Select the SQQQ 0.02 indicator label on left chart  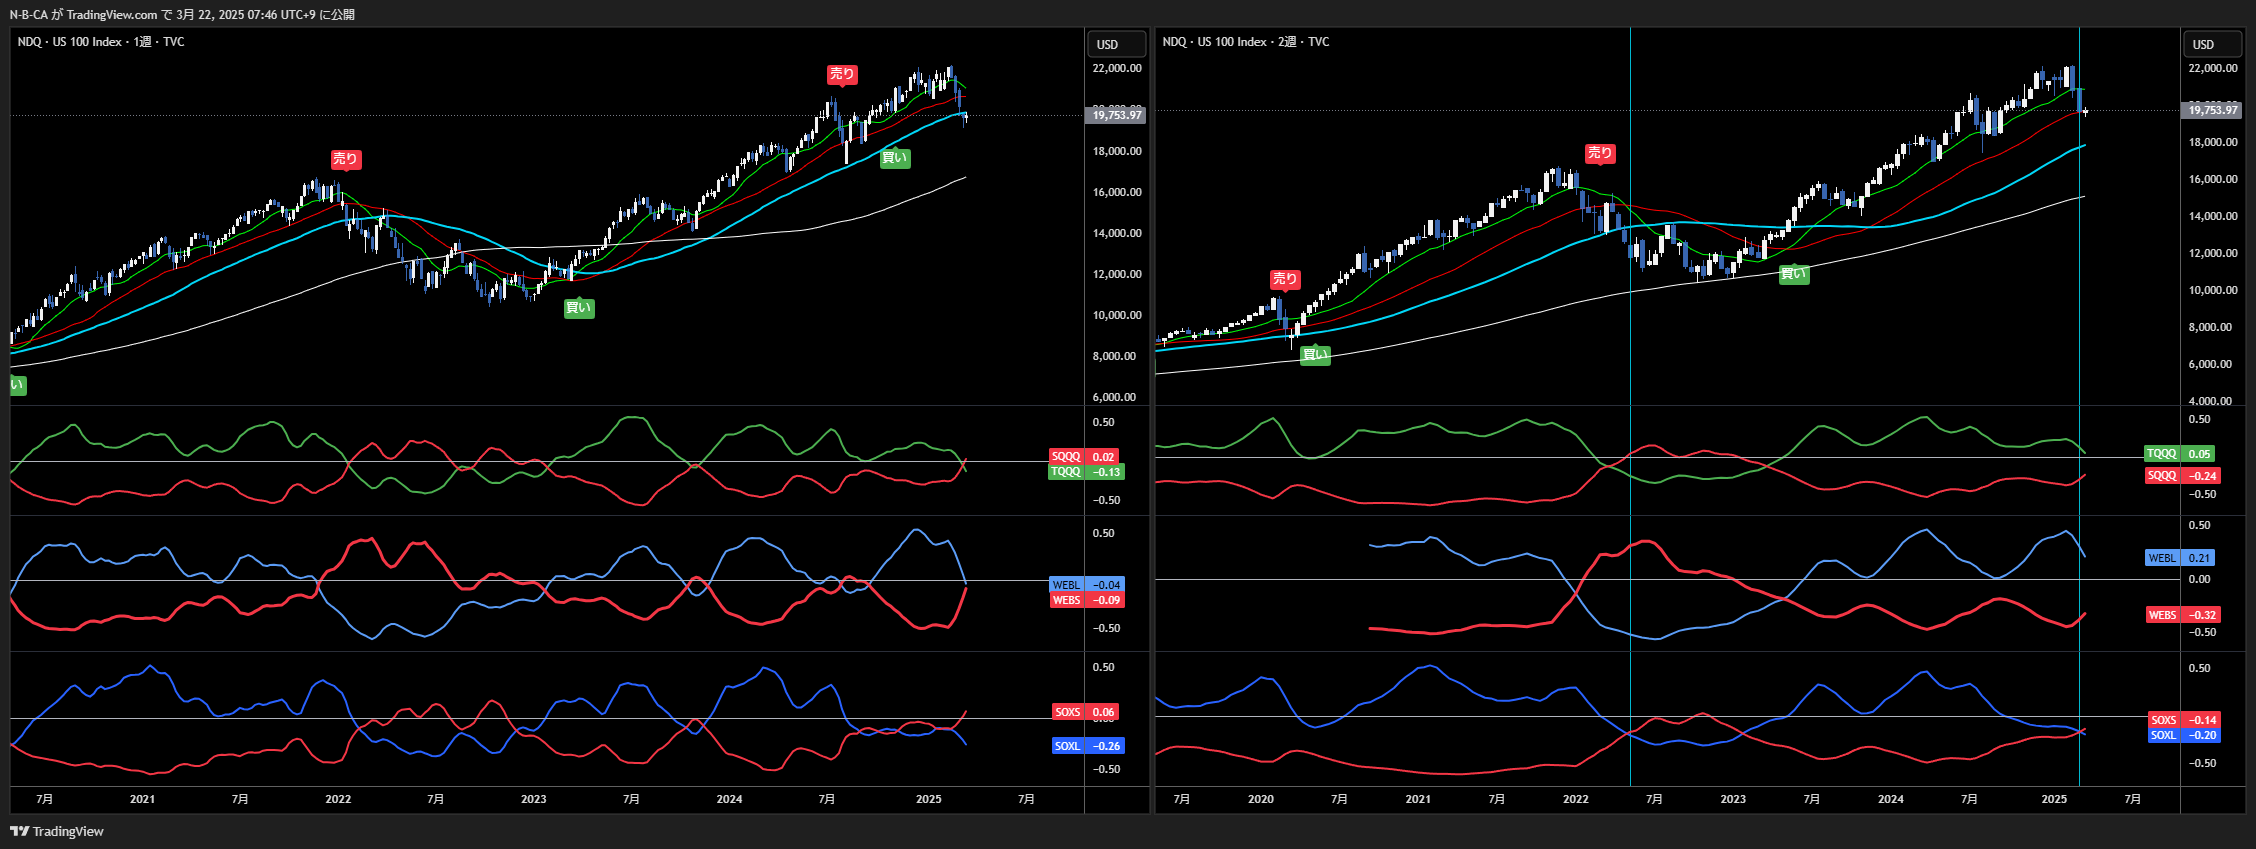(1084, 457)
